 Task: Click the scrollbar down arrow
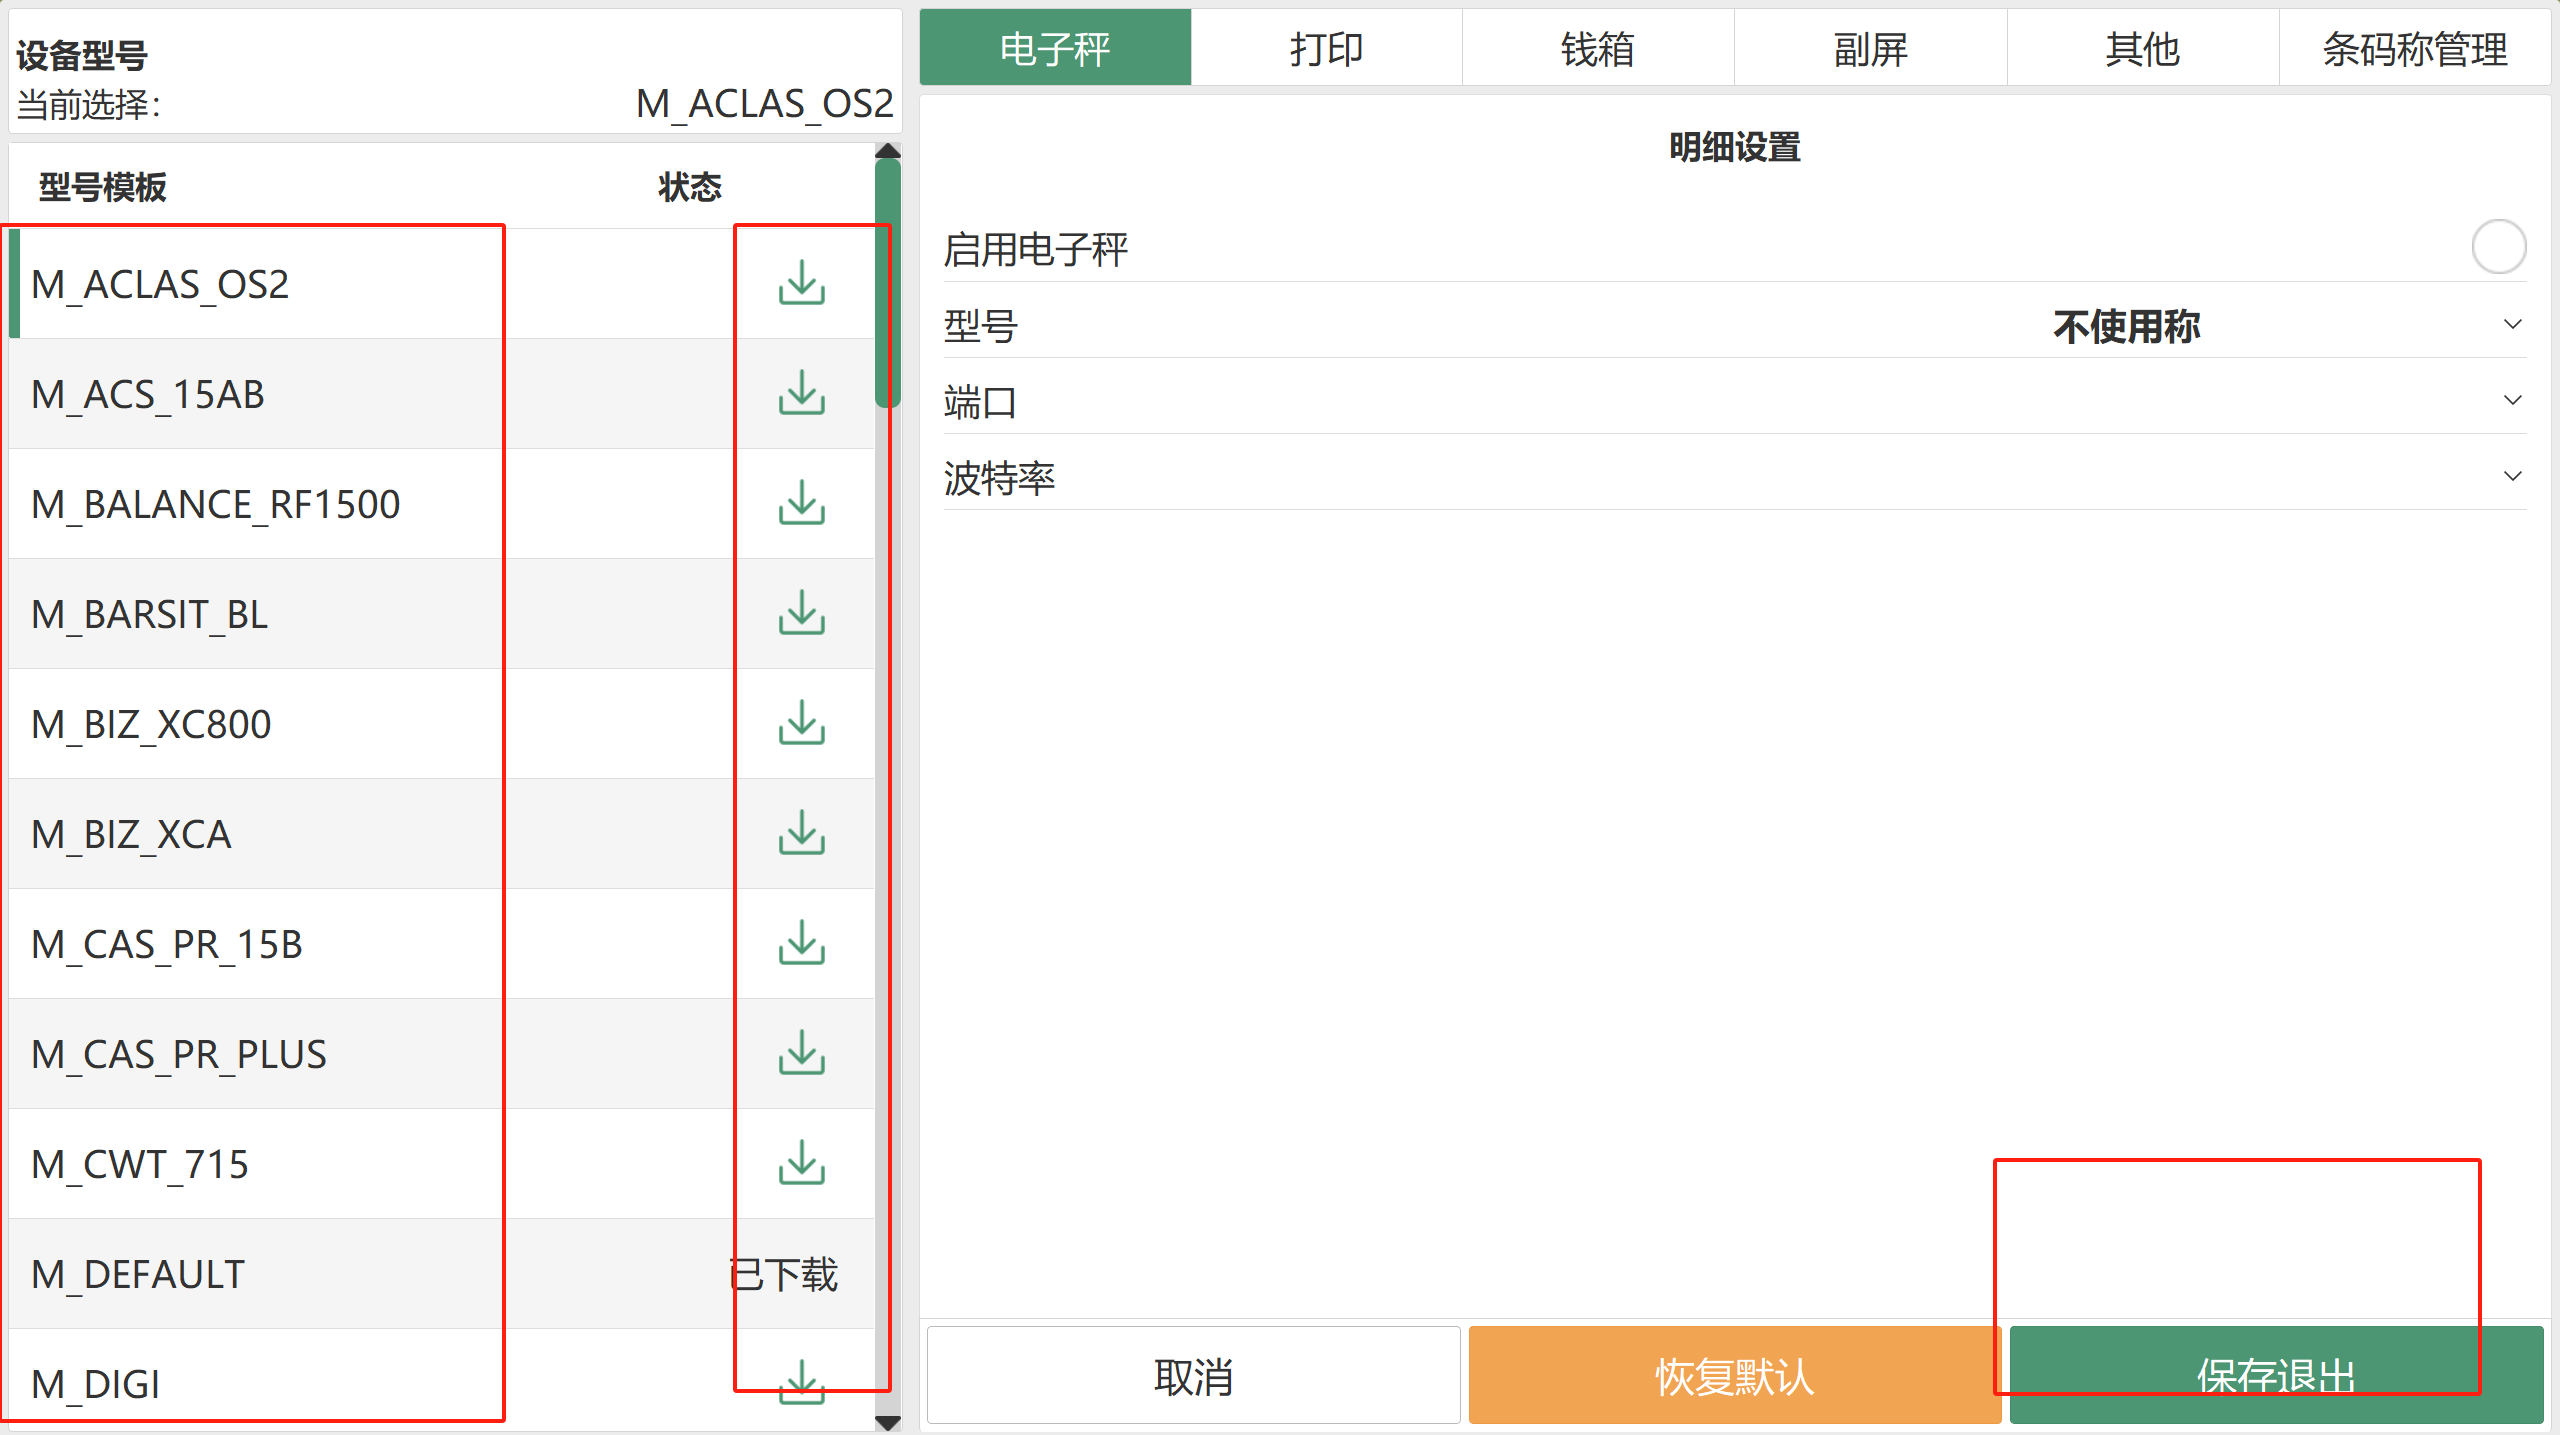(x=888, y=1422)
